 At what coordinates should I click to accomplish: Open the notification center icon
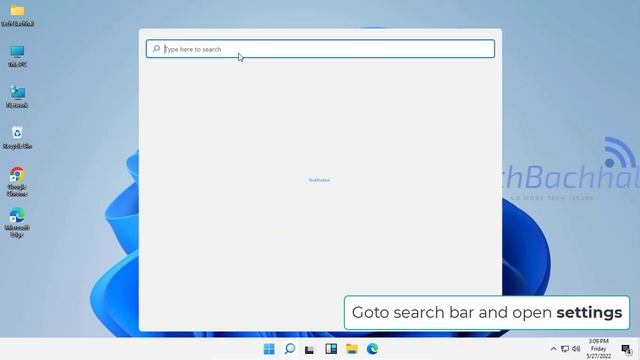point(626,349)
